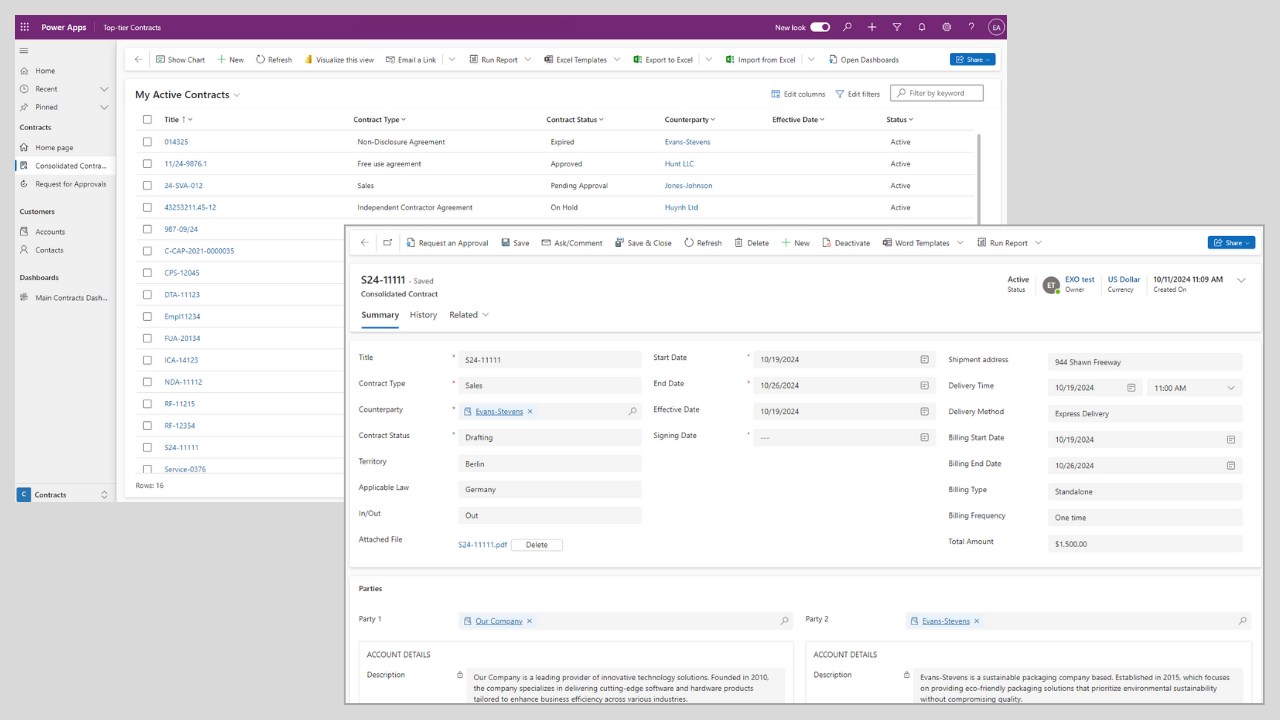1280x720 pixels.
Task: Collapse the sidebar with the hamburger icon
Action: 24,51
